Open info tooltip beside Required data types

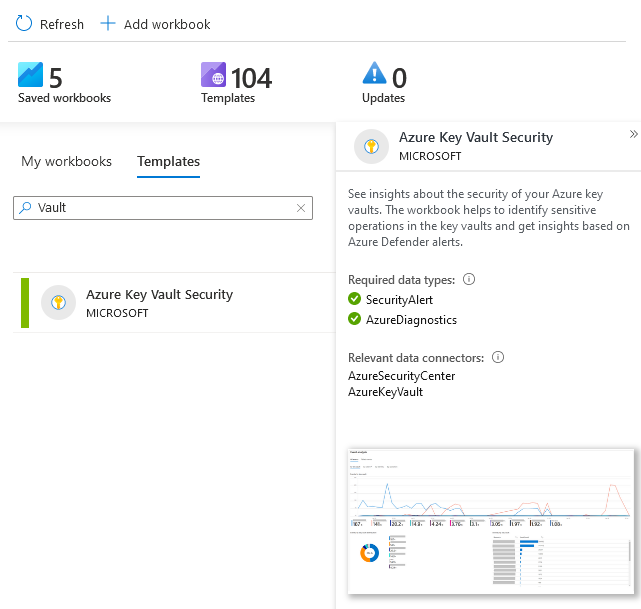[x=469, y=280]
